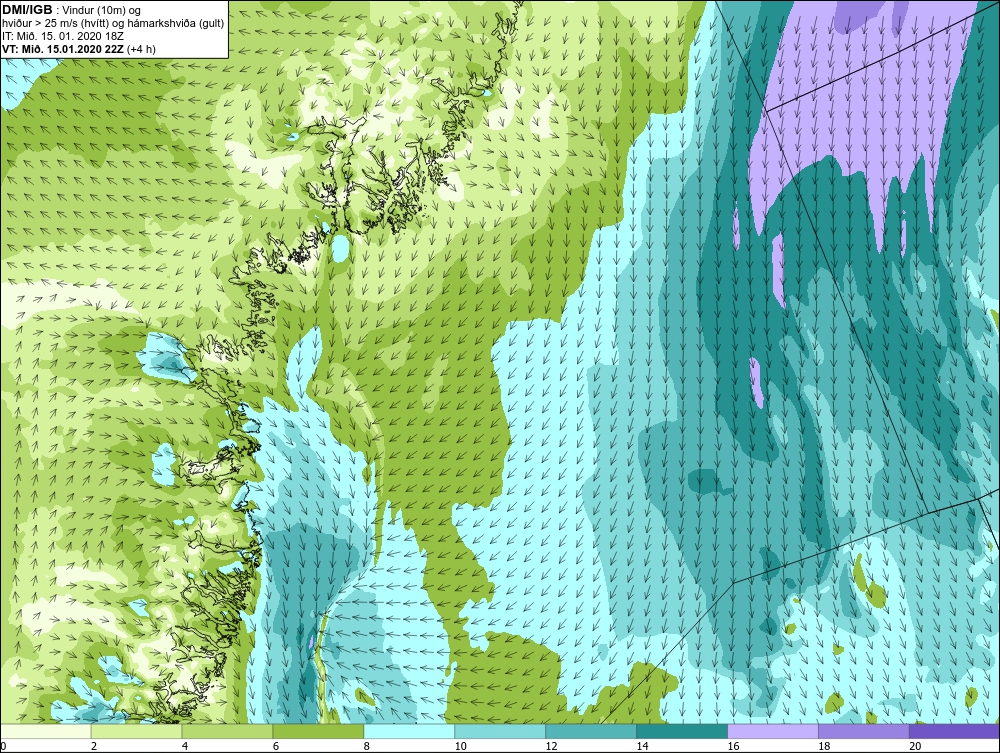The image size is (1000, 753).
Task: Click the 'hviður > 25 m/s (hvítt)' description line
Action: 113,24
